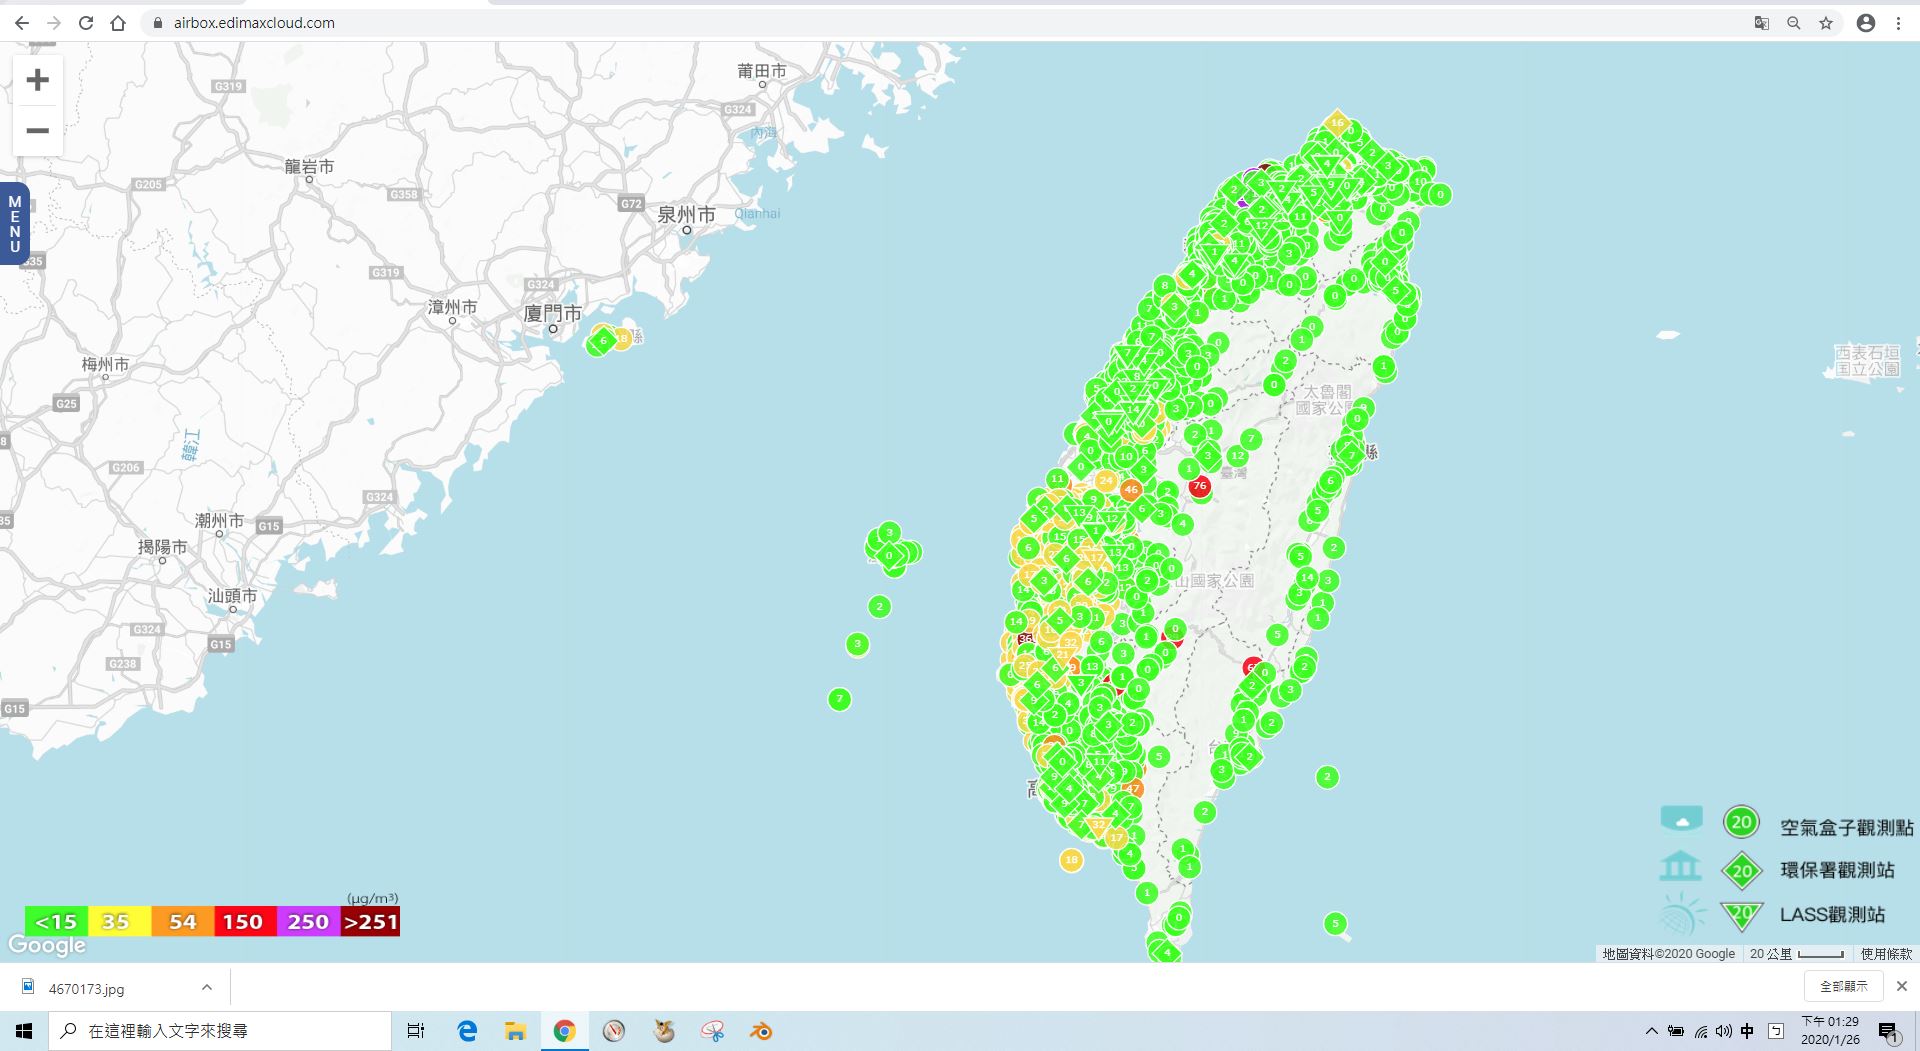Click the round 20 AirBox legend marker
This screenshot has width=1920, height=1051.
[x=1741, y=822]
